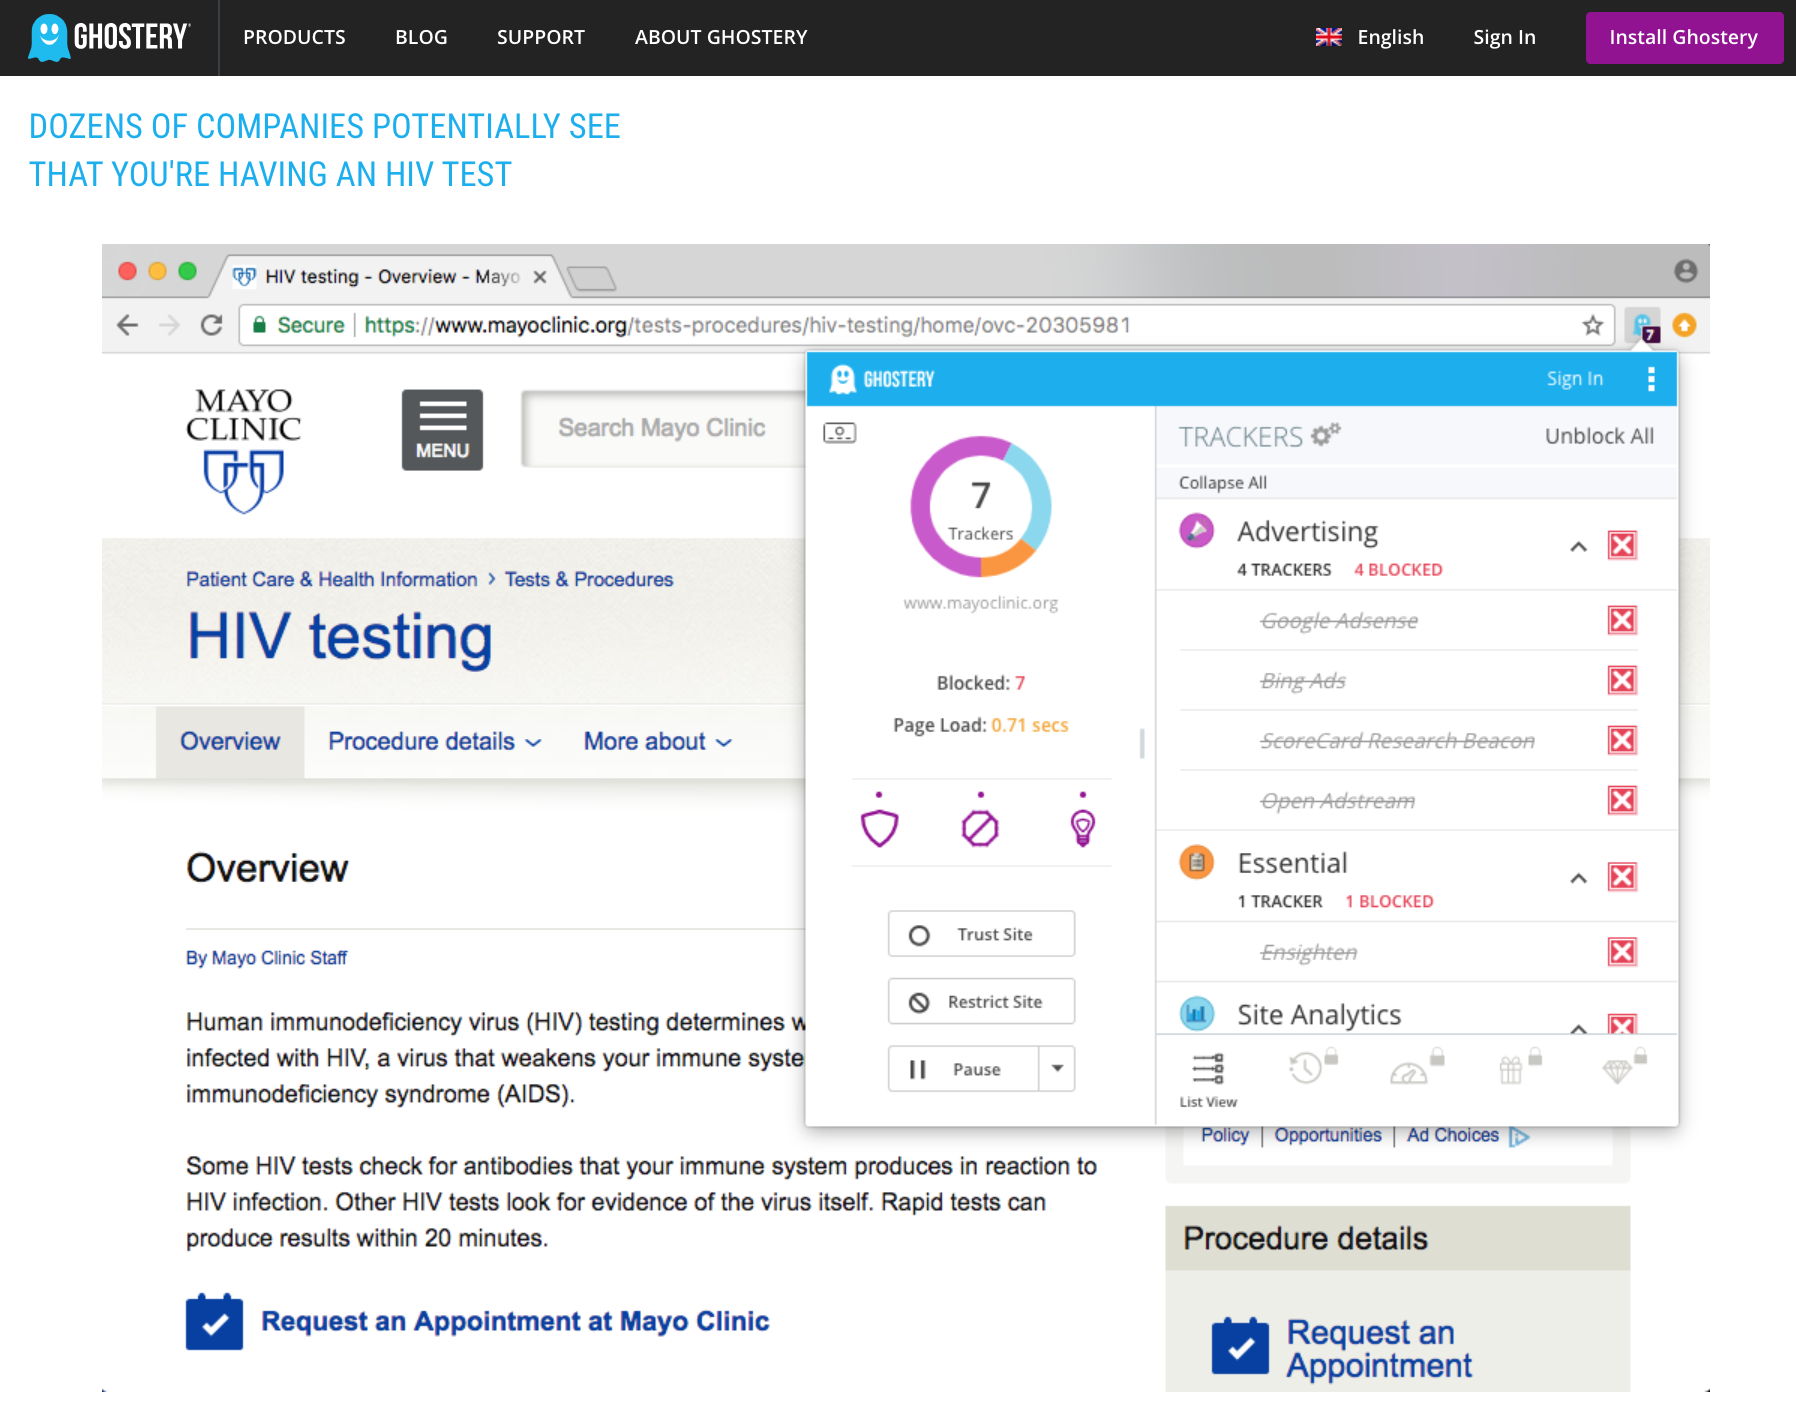Toggle block for Ensighten tracker

[x=1622, y=951]
